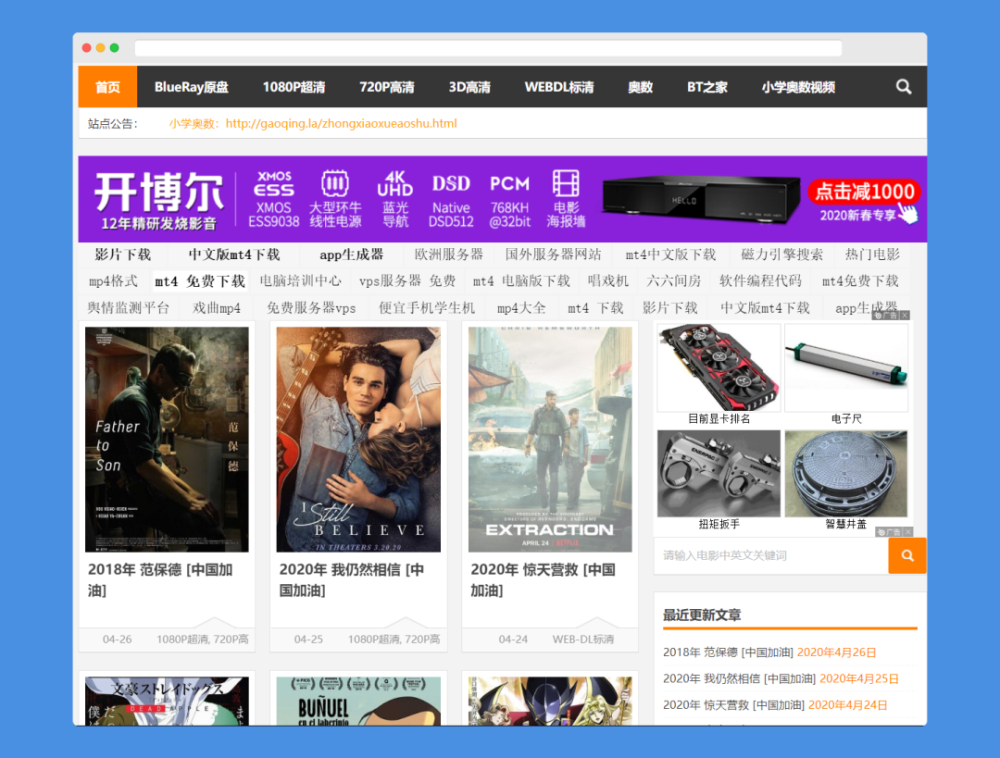Close the ad below the 智慧井盖 image
The height and width of the screenshot is (758, 1000).
coord(908,532)
